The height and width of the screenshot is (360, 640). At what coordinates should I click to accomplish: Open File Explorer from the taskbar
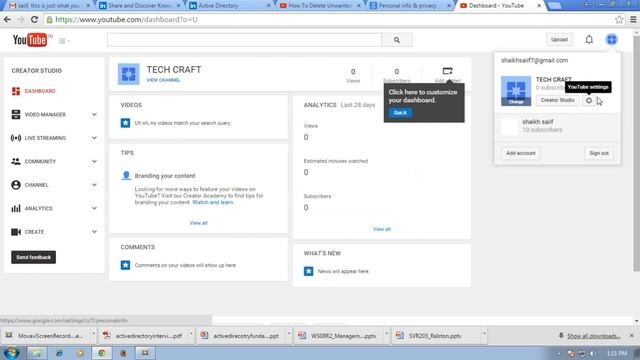click(x=37, y=353)
